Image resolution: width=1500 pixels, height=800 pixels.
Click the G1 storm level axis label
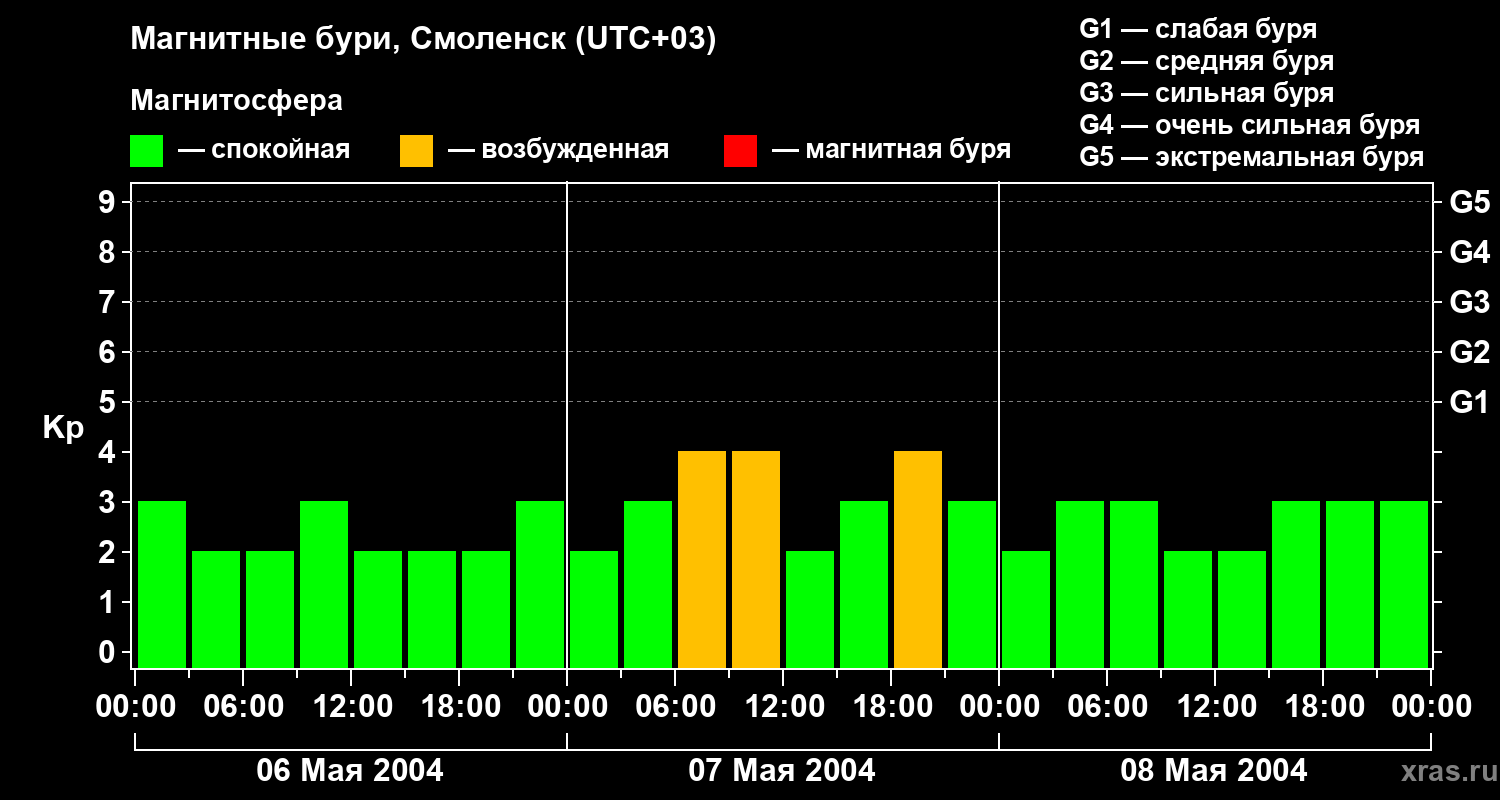click(x=1469, y=402)
